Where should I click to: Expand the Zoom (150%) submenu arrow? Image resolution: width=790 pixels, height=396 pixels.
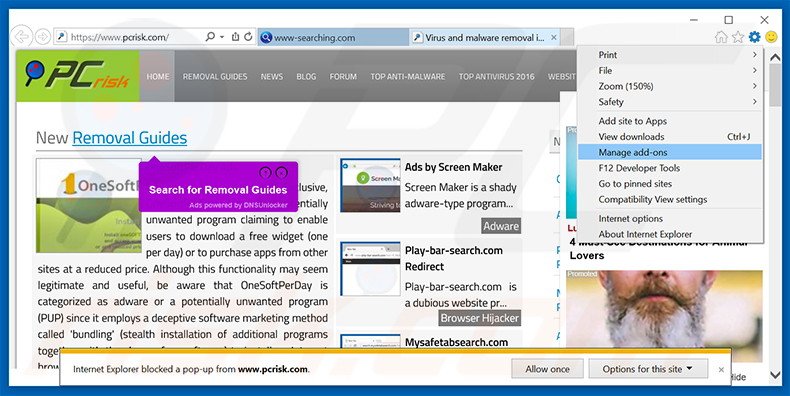pyautogui.click(x=754, y=86)
